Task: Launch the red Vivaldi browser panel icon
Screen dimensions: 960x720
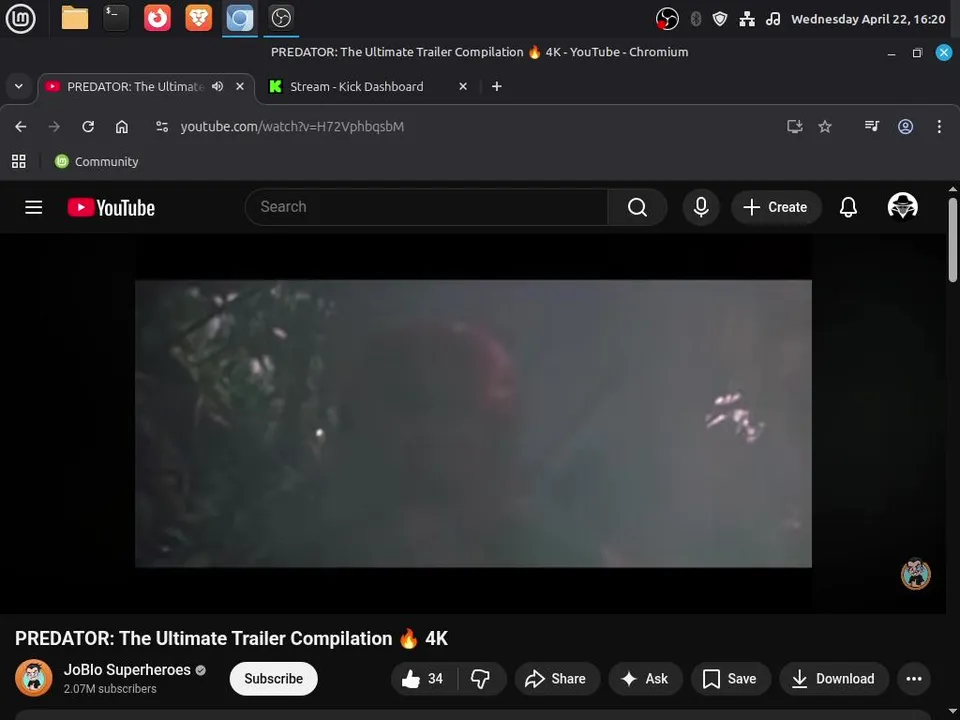Action: pyautogui.click(x=157, y=18)
